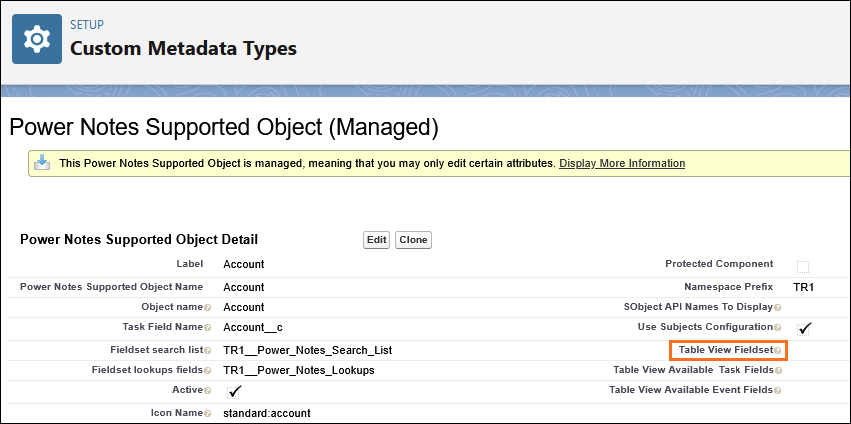Click the SETUP breadcrumb text

(x=87, y=24)
